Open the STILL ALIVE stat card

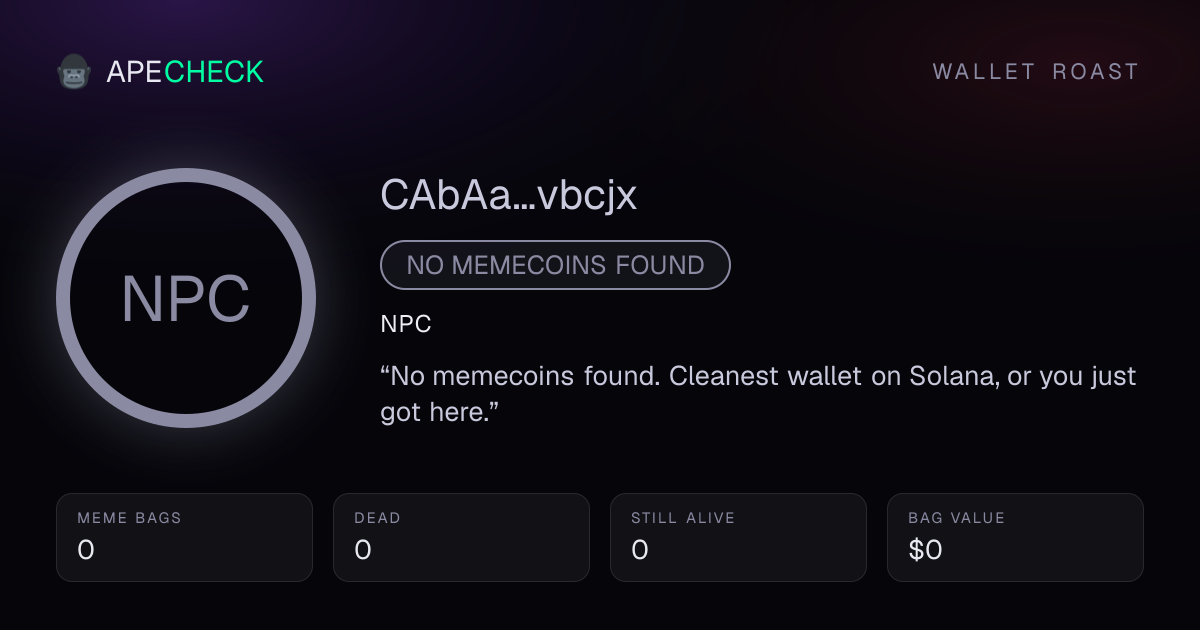(738, 537)
